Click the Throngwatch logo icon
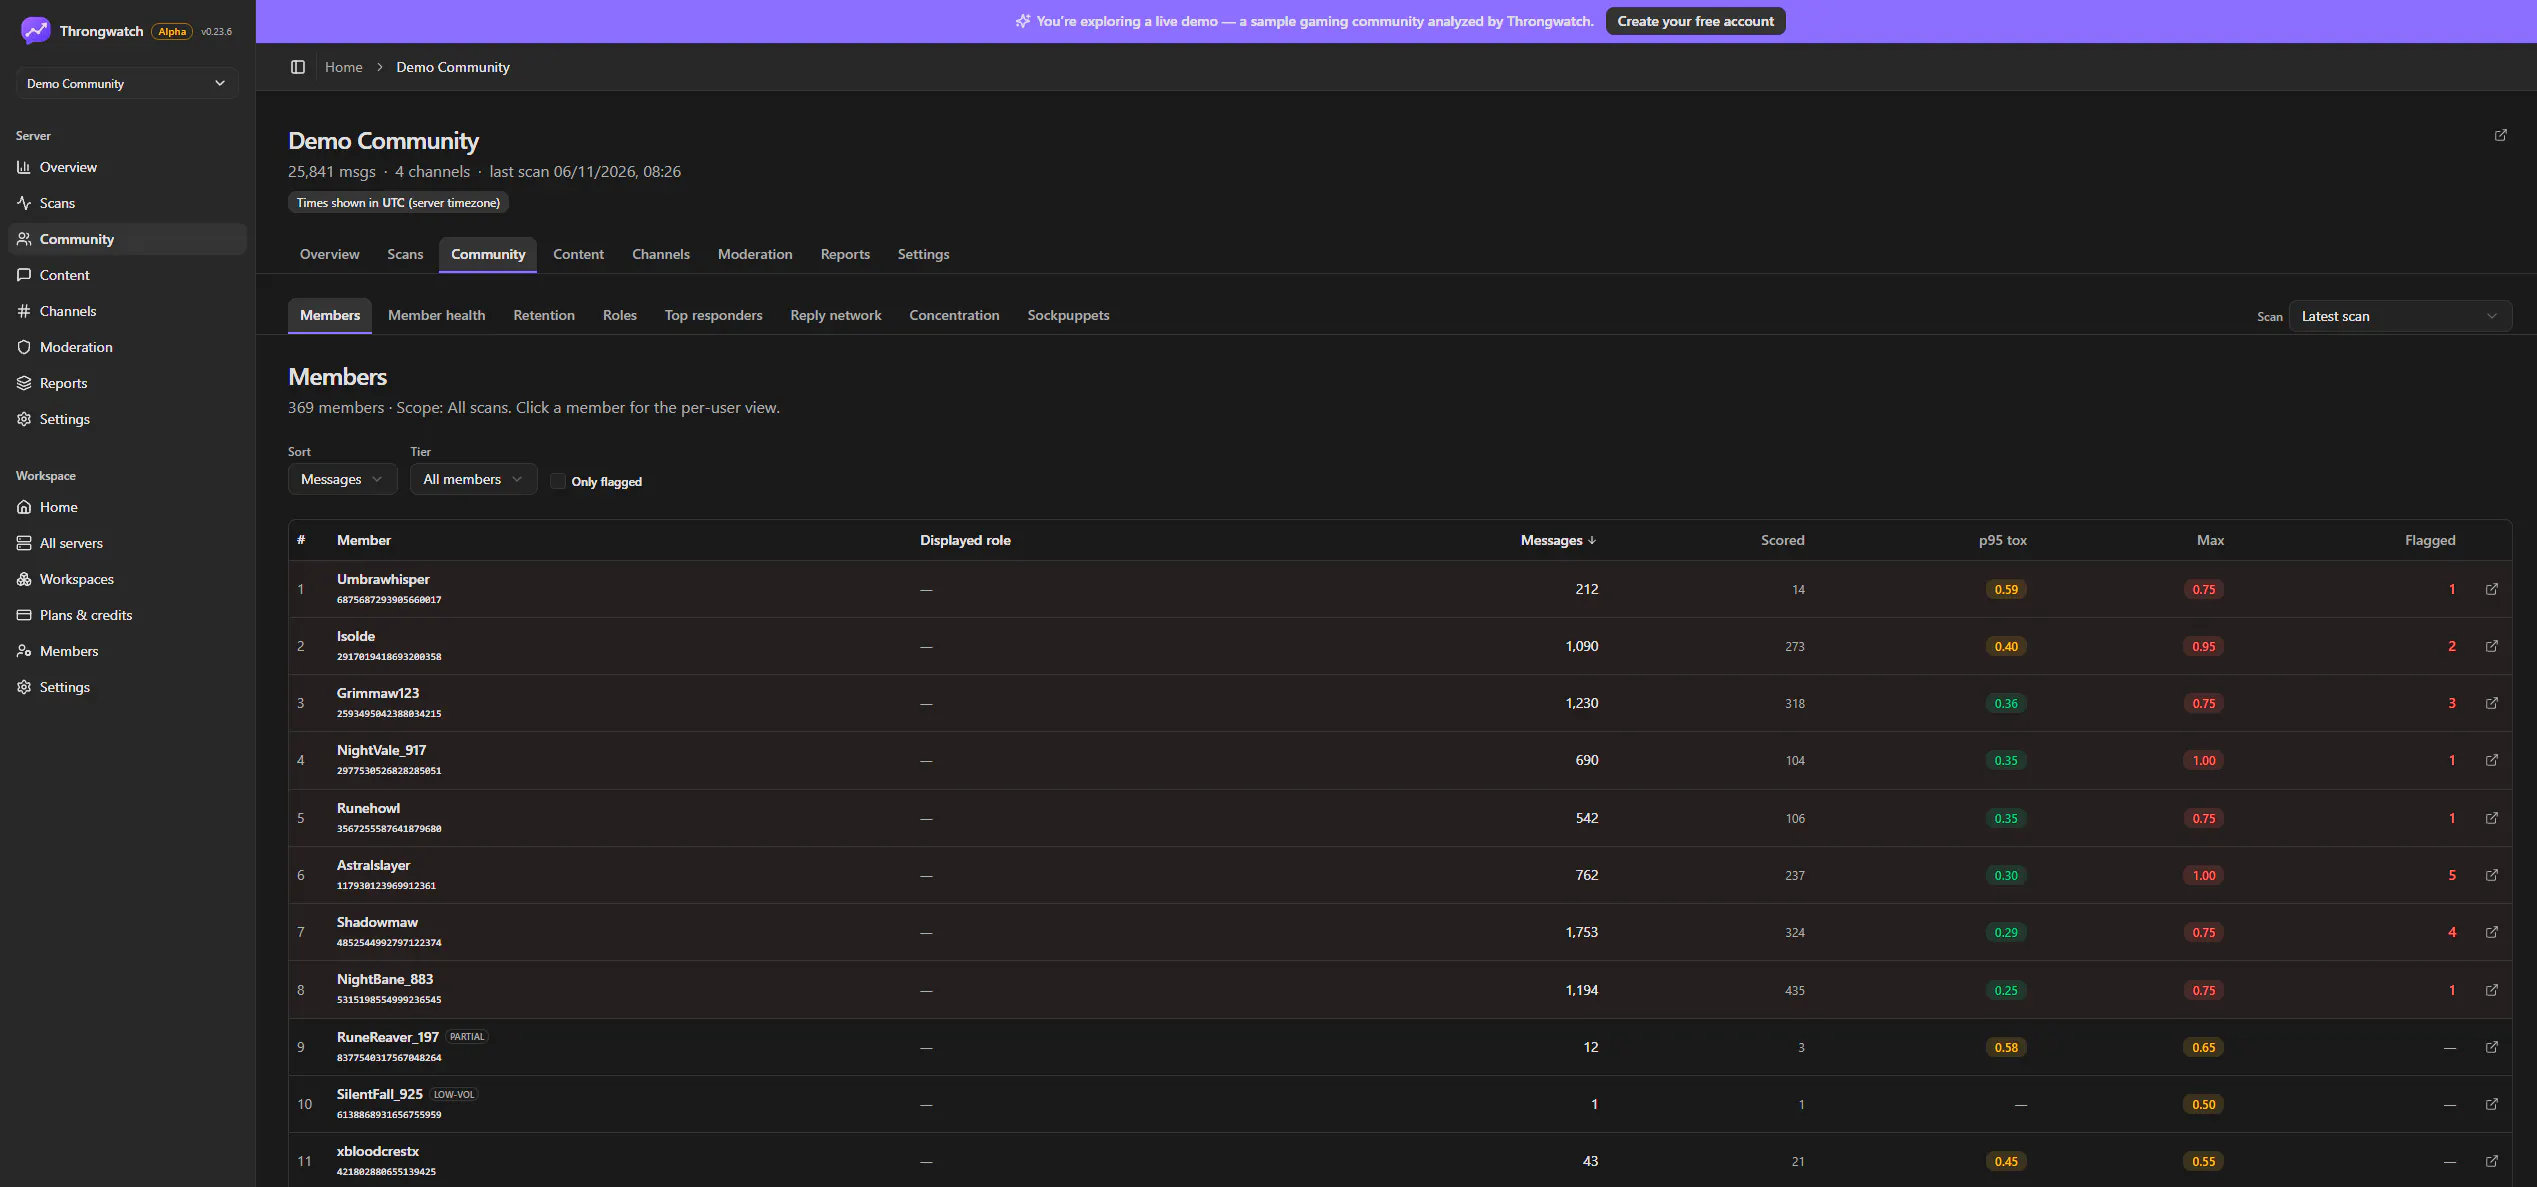 click(35, 31)
